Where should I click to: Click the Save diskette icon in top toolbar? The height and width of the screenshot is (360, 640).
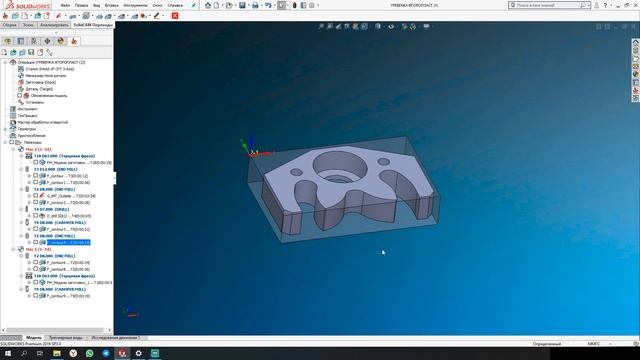click(x=242, y=5)
